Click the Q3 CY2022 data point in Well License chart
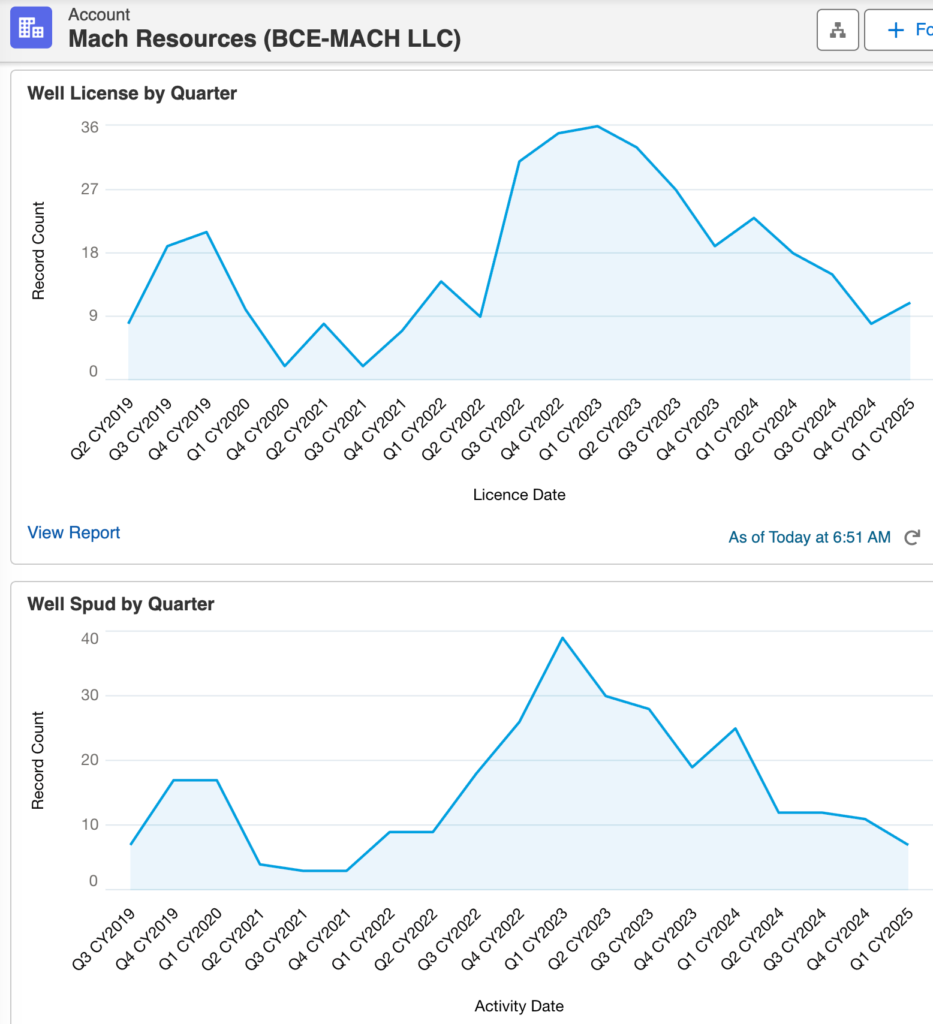 [x=519, y=161]
